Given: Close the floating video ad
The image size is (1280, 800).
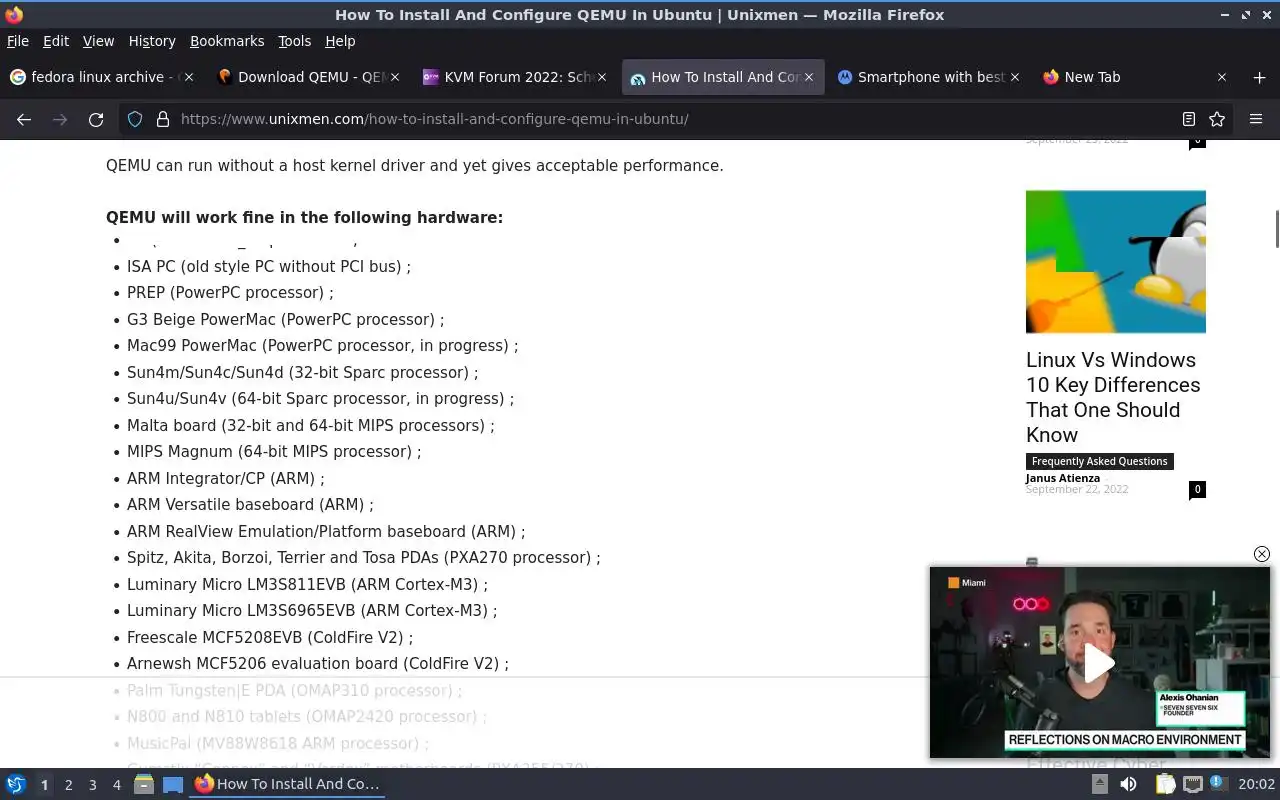Looking at the screenshot, I should tap(1262, 554).
